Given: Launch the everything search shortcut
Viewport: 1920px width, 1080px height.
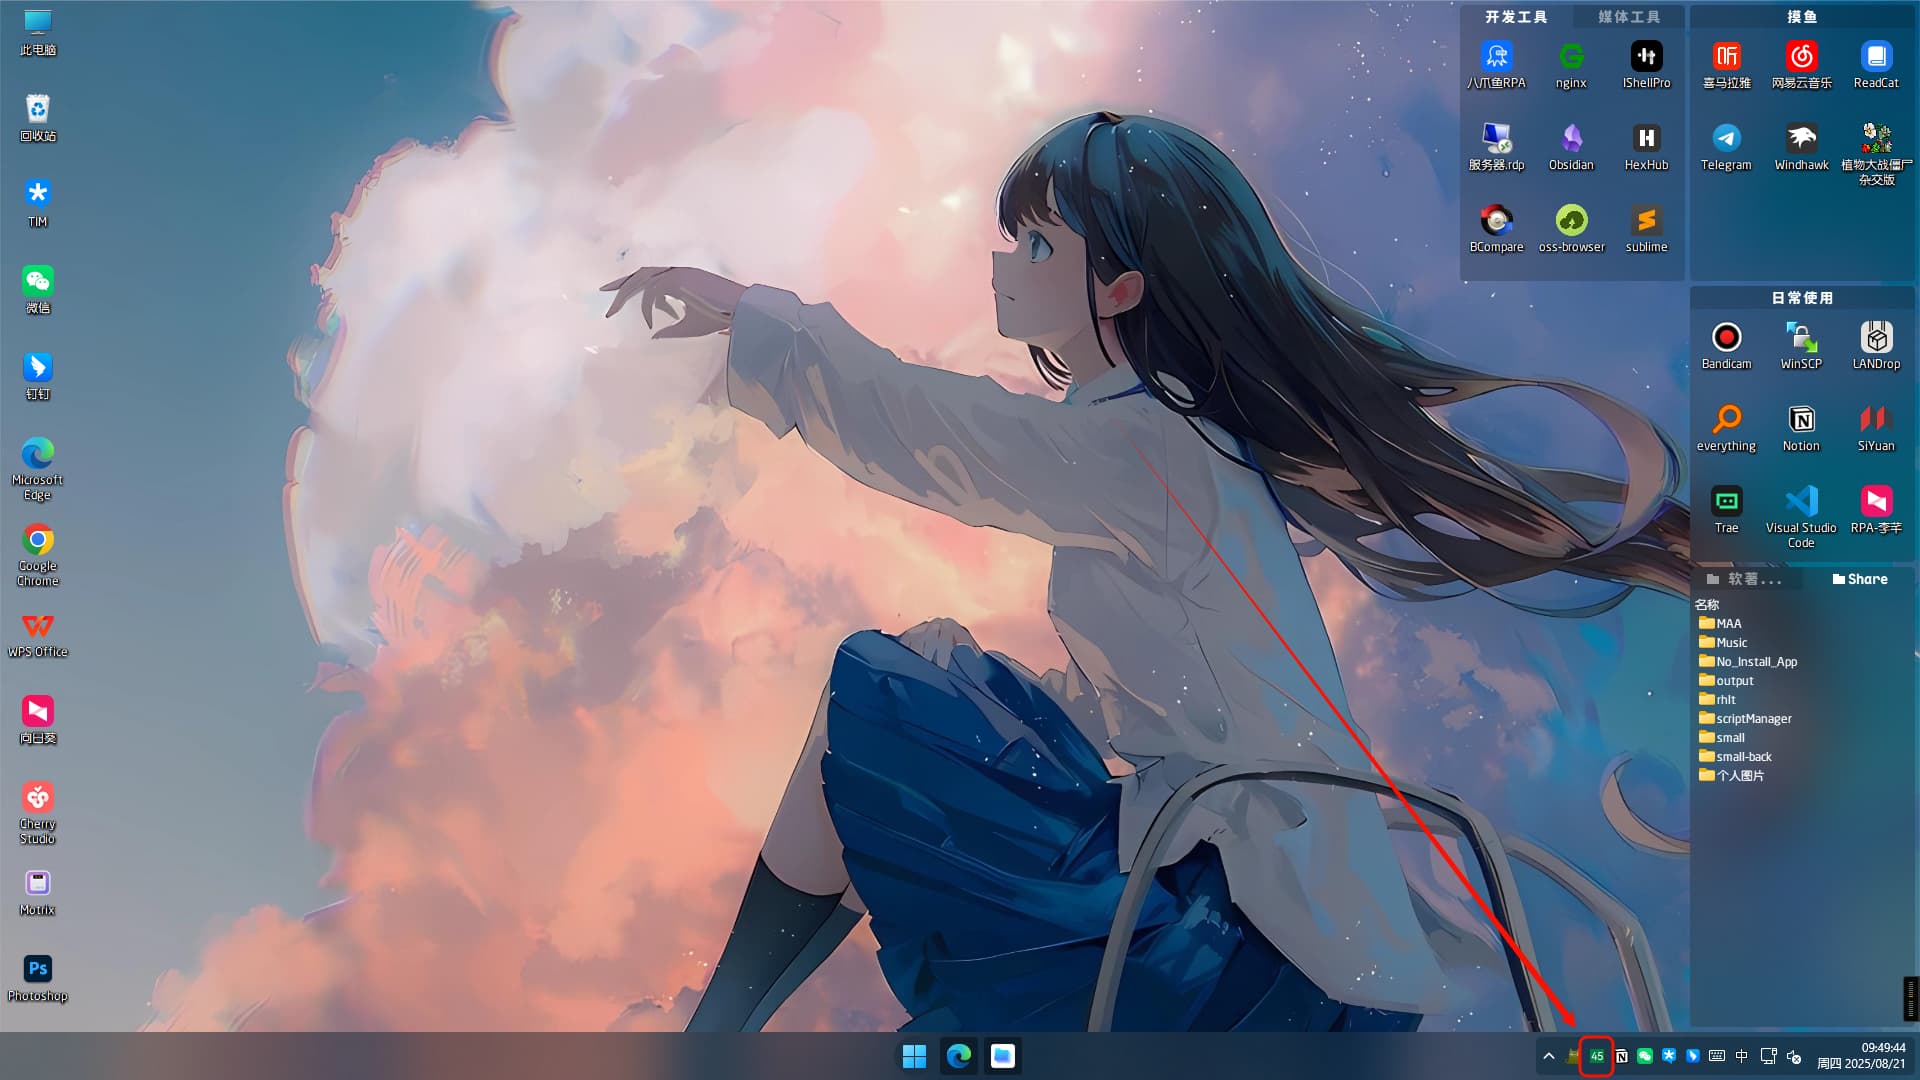Looking at the screenshot, I should point(1726,427).
